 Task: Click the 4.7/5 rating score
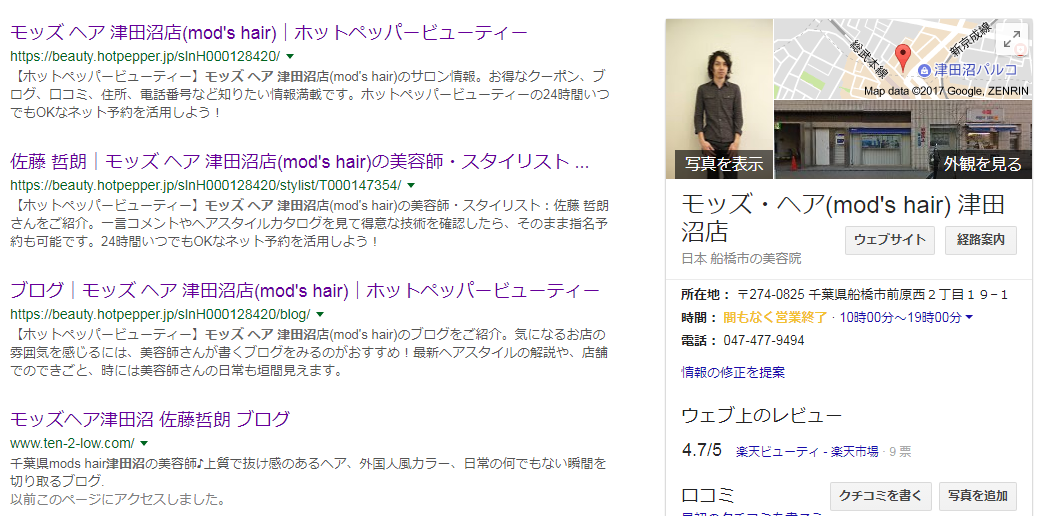pos(701,450)
